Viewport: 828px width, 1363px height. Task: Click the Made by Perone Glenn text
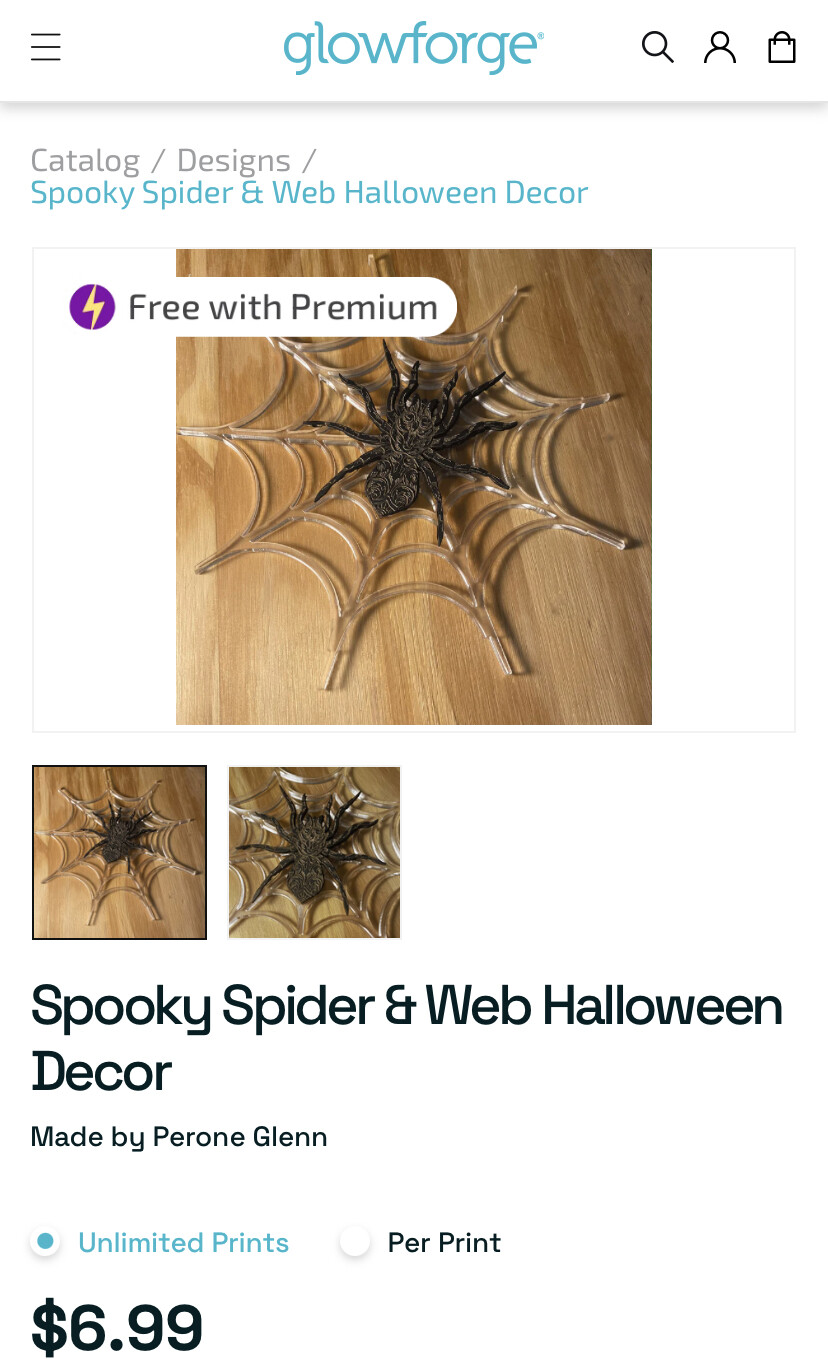pyautogui.click(x=179, y=1137)
